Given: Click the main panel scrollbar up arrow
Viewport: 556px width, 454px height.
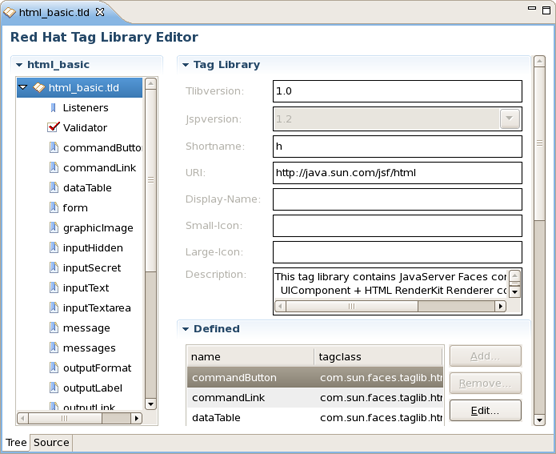Looking at the screenshot, I should (539, 61).
